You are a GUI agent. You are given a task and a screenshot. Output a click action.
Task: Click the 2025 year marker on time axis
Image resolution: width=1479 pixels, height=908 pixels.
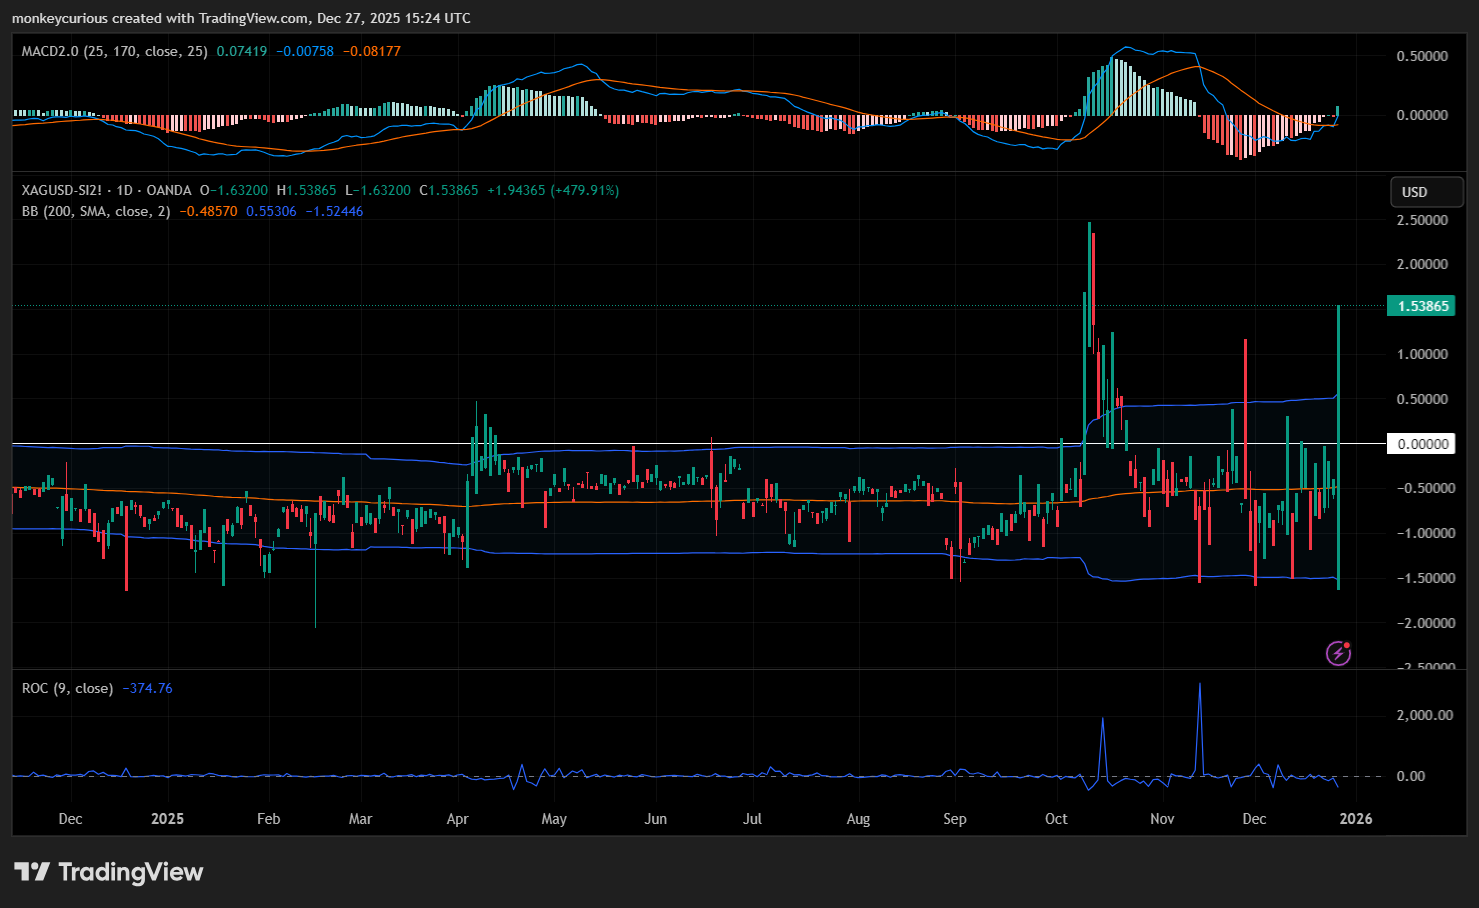pos(167,818)
